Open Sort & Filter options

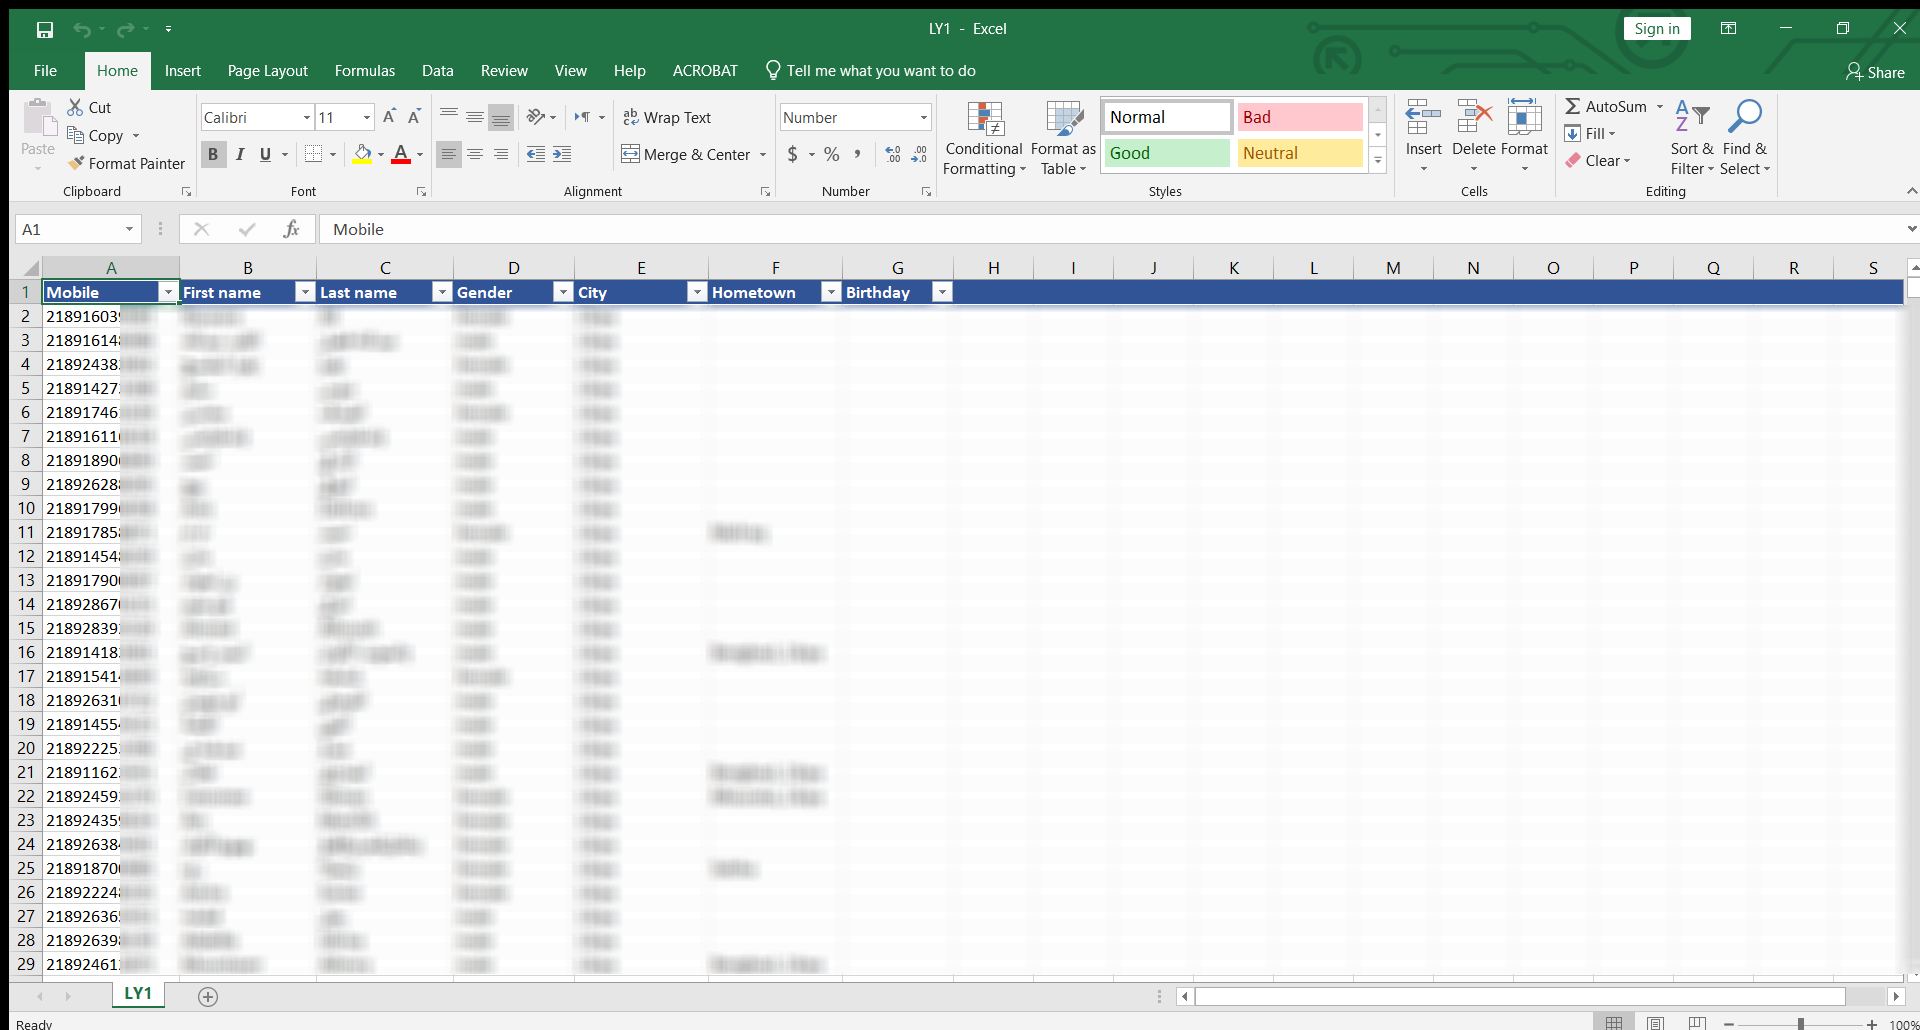tap(1692, 137)
